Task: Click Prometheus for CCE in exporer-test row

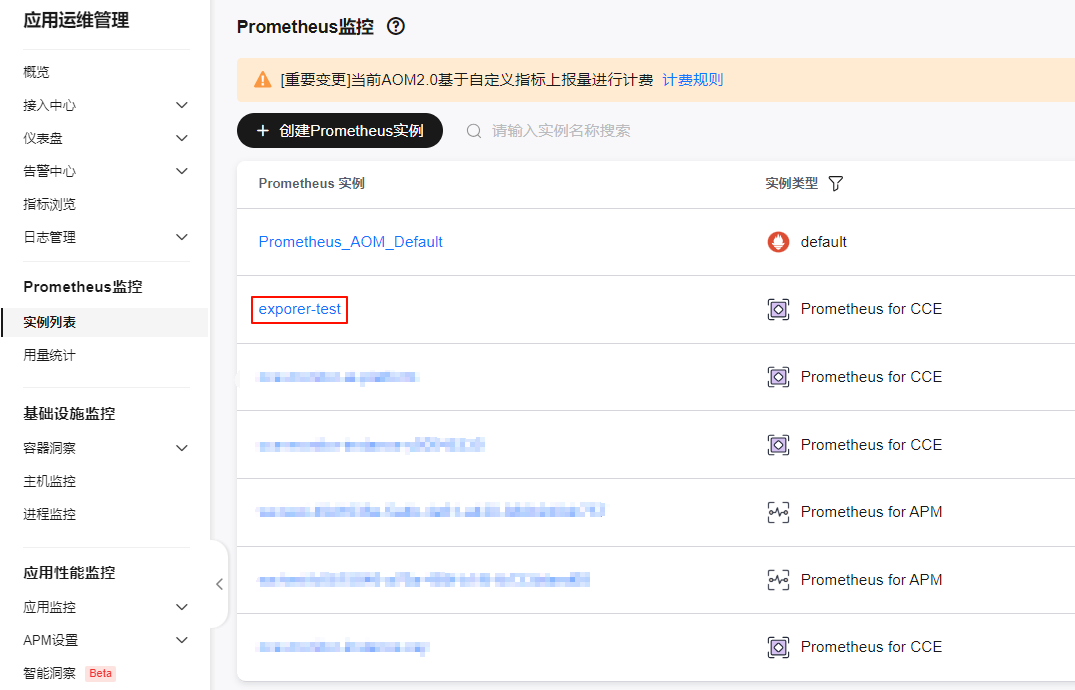Action: 871,309
